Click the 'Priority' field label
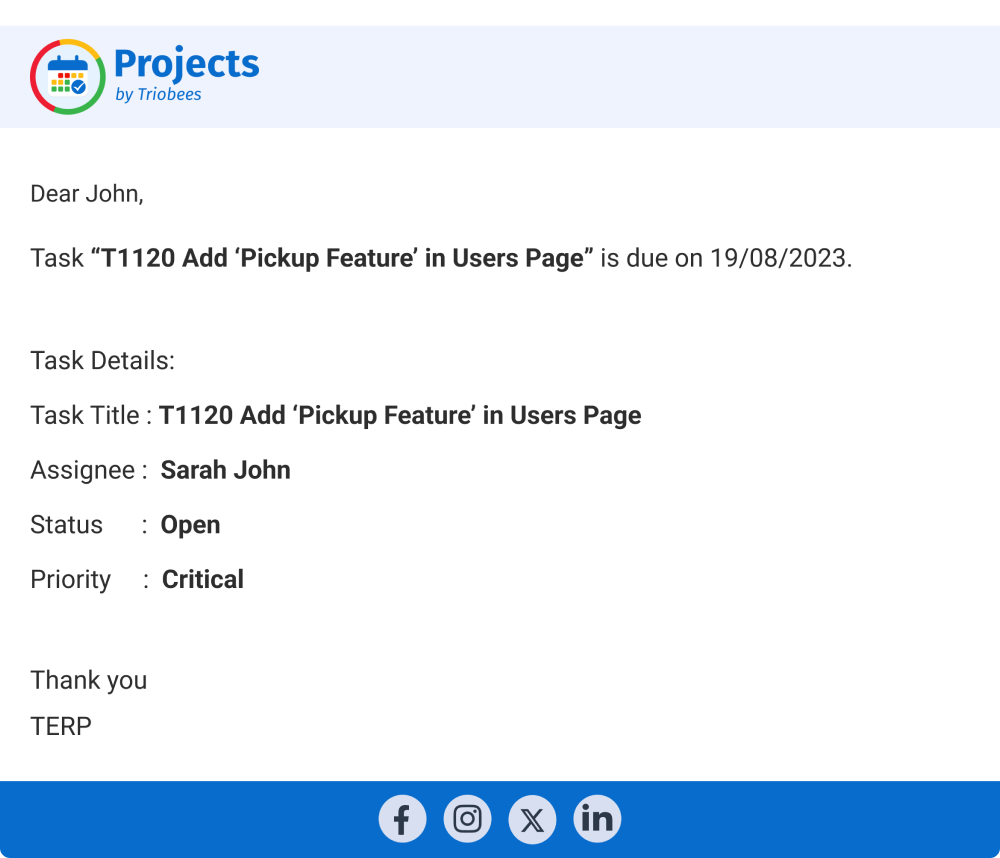The image size is (1000, 858). point(70,580)
